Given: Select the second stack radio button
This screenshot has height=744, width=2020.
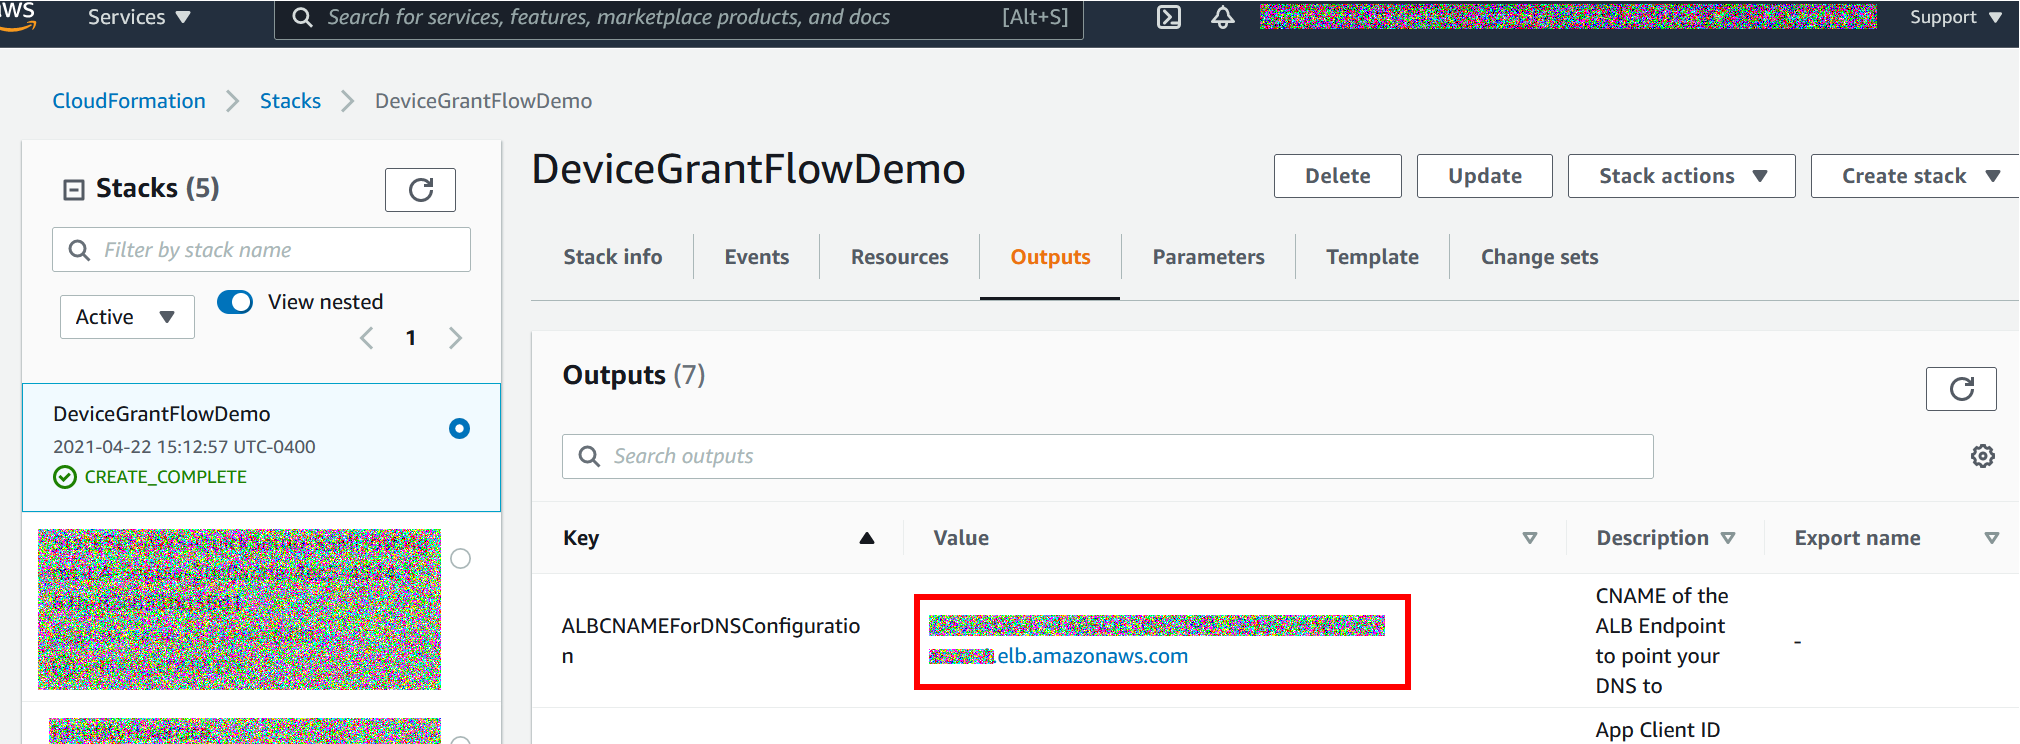Looking at the screenshot, I should click(460, 559).
